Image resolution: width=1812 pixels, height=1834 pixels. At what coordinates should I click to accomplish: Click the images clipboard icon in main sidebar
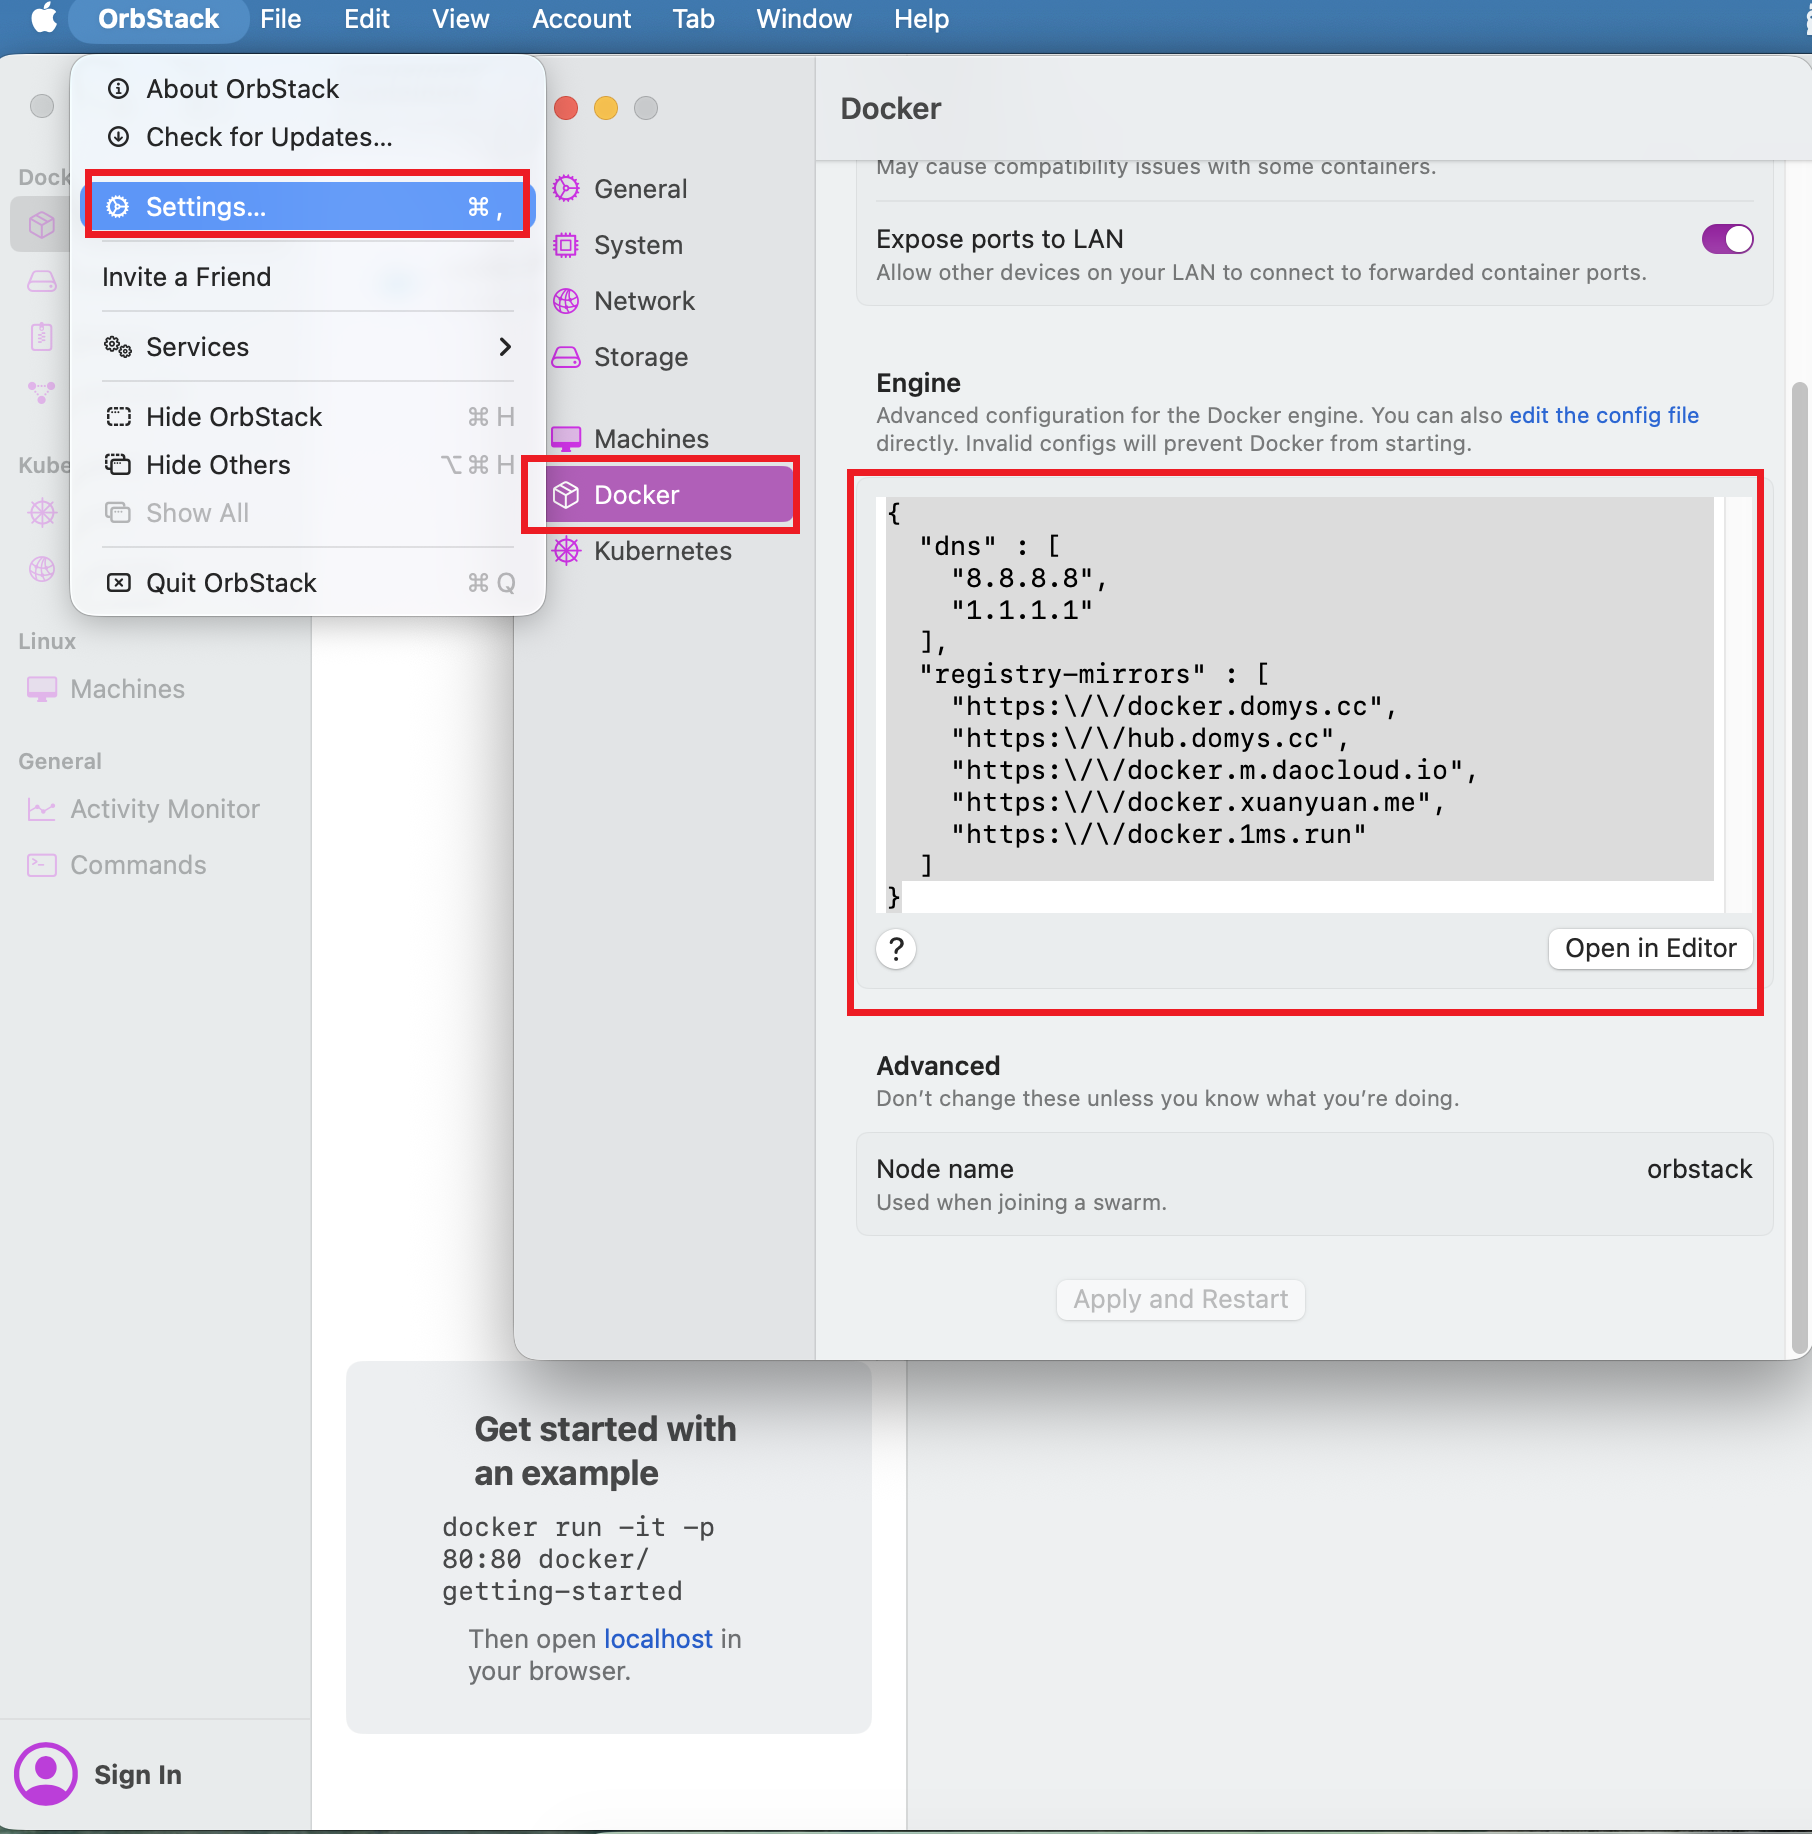(42, 337)
